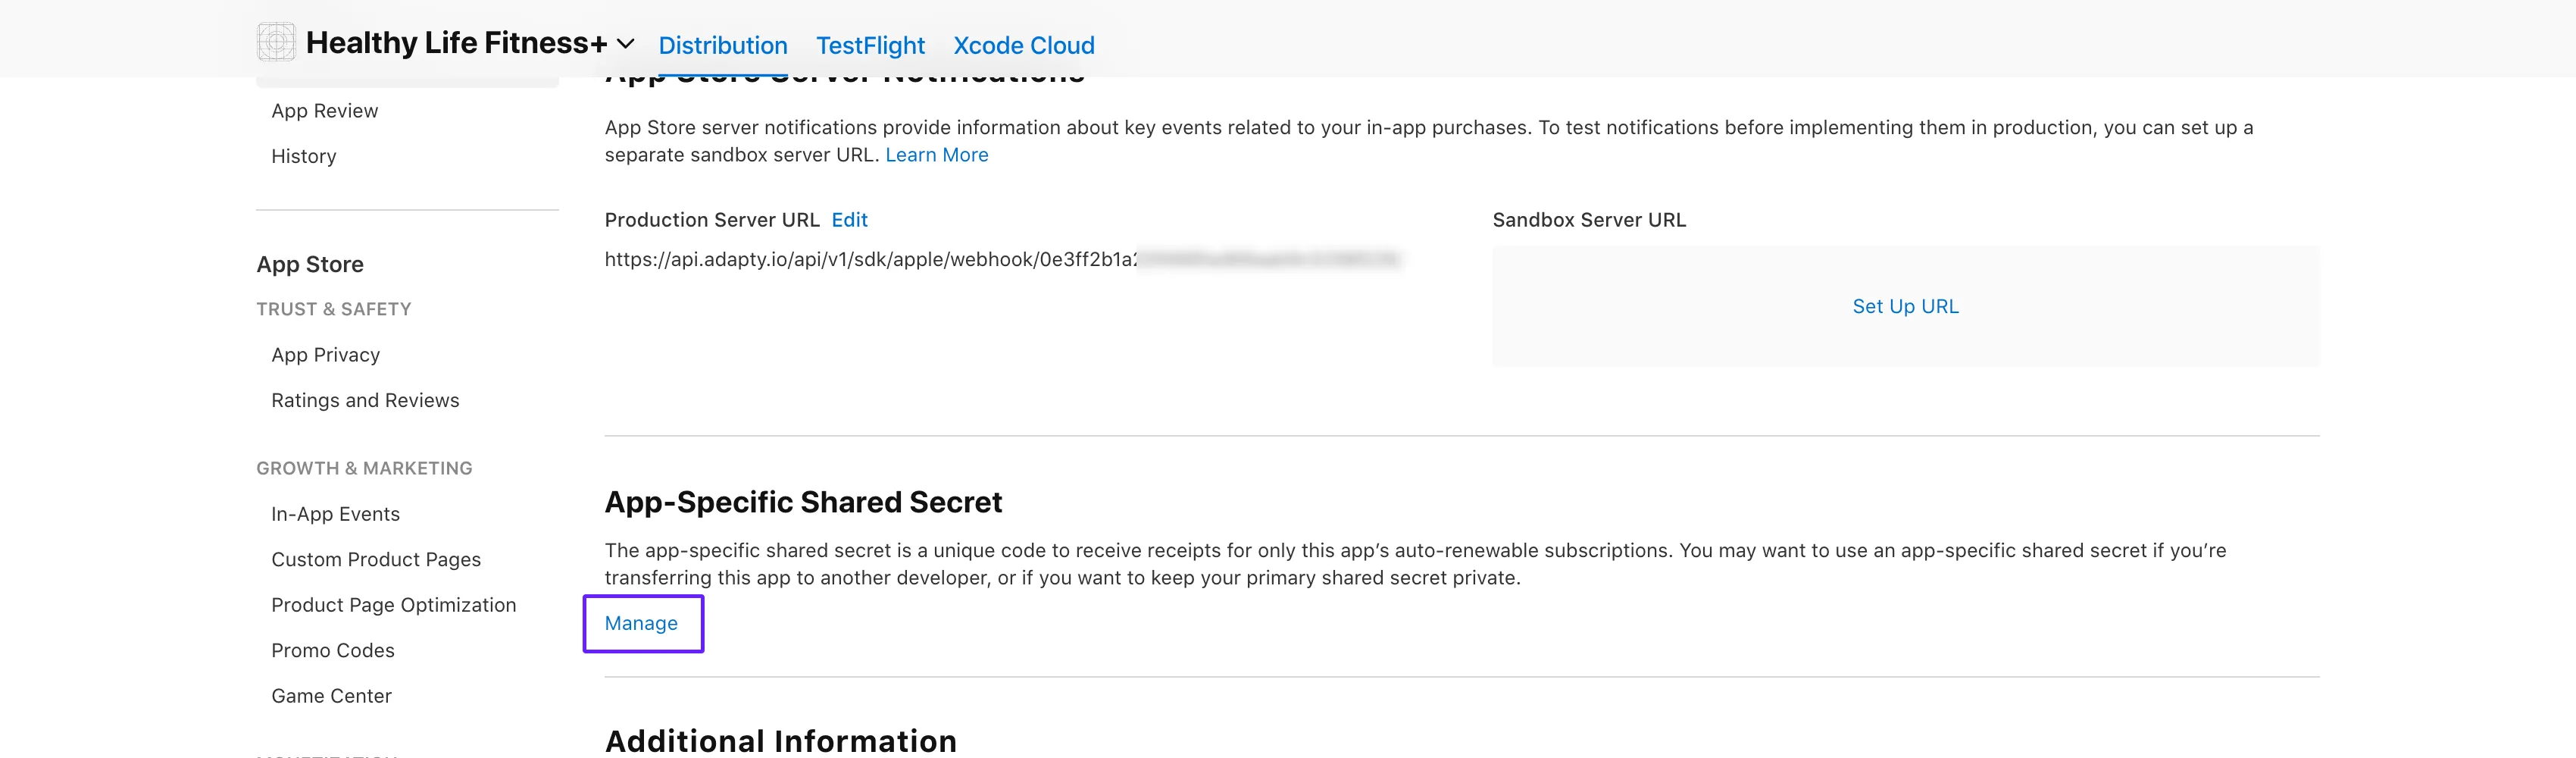View Promo Codes
This screenshot has width=2576, height=758.
pos(332,650)
